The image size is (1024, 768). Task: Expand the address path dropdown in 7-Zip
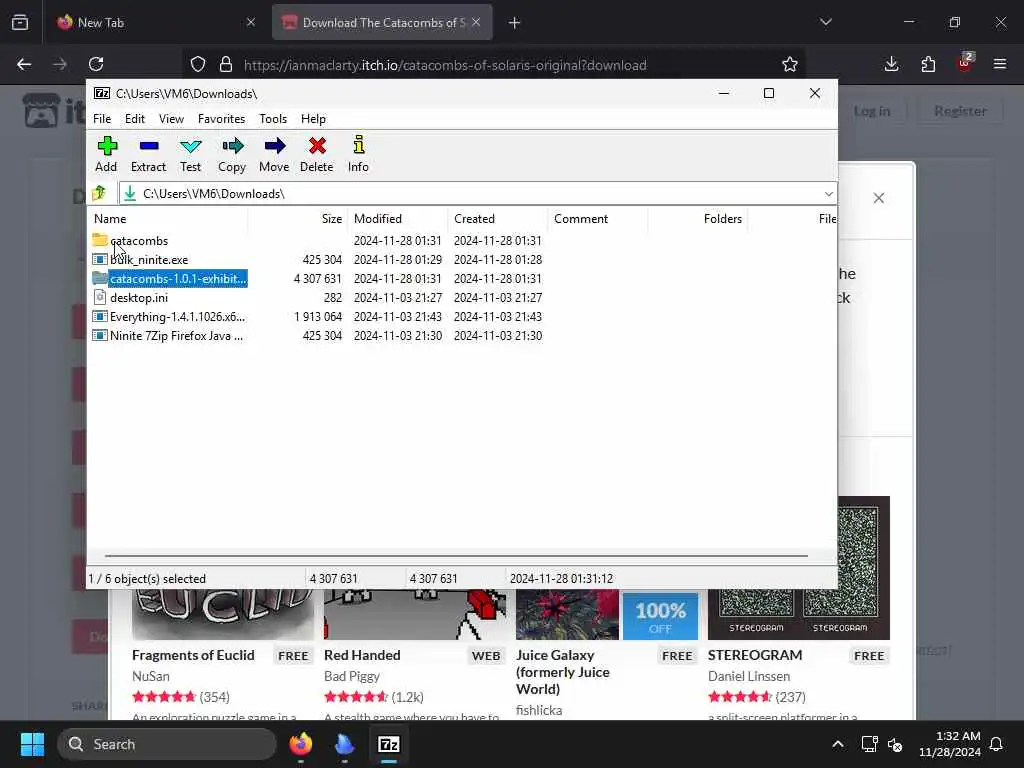[x=828, y=194]
